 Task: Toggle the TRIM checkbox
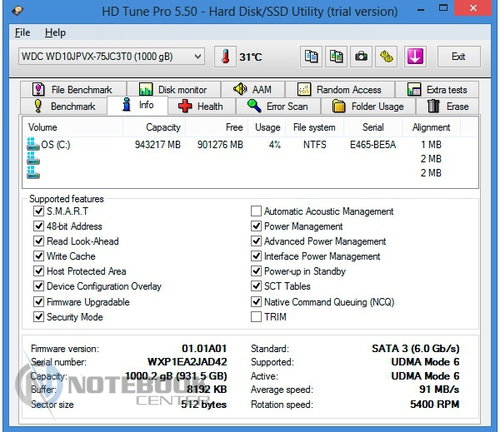(x=256, y=317)
